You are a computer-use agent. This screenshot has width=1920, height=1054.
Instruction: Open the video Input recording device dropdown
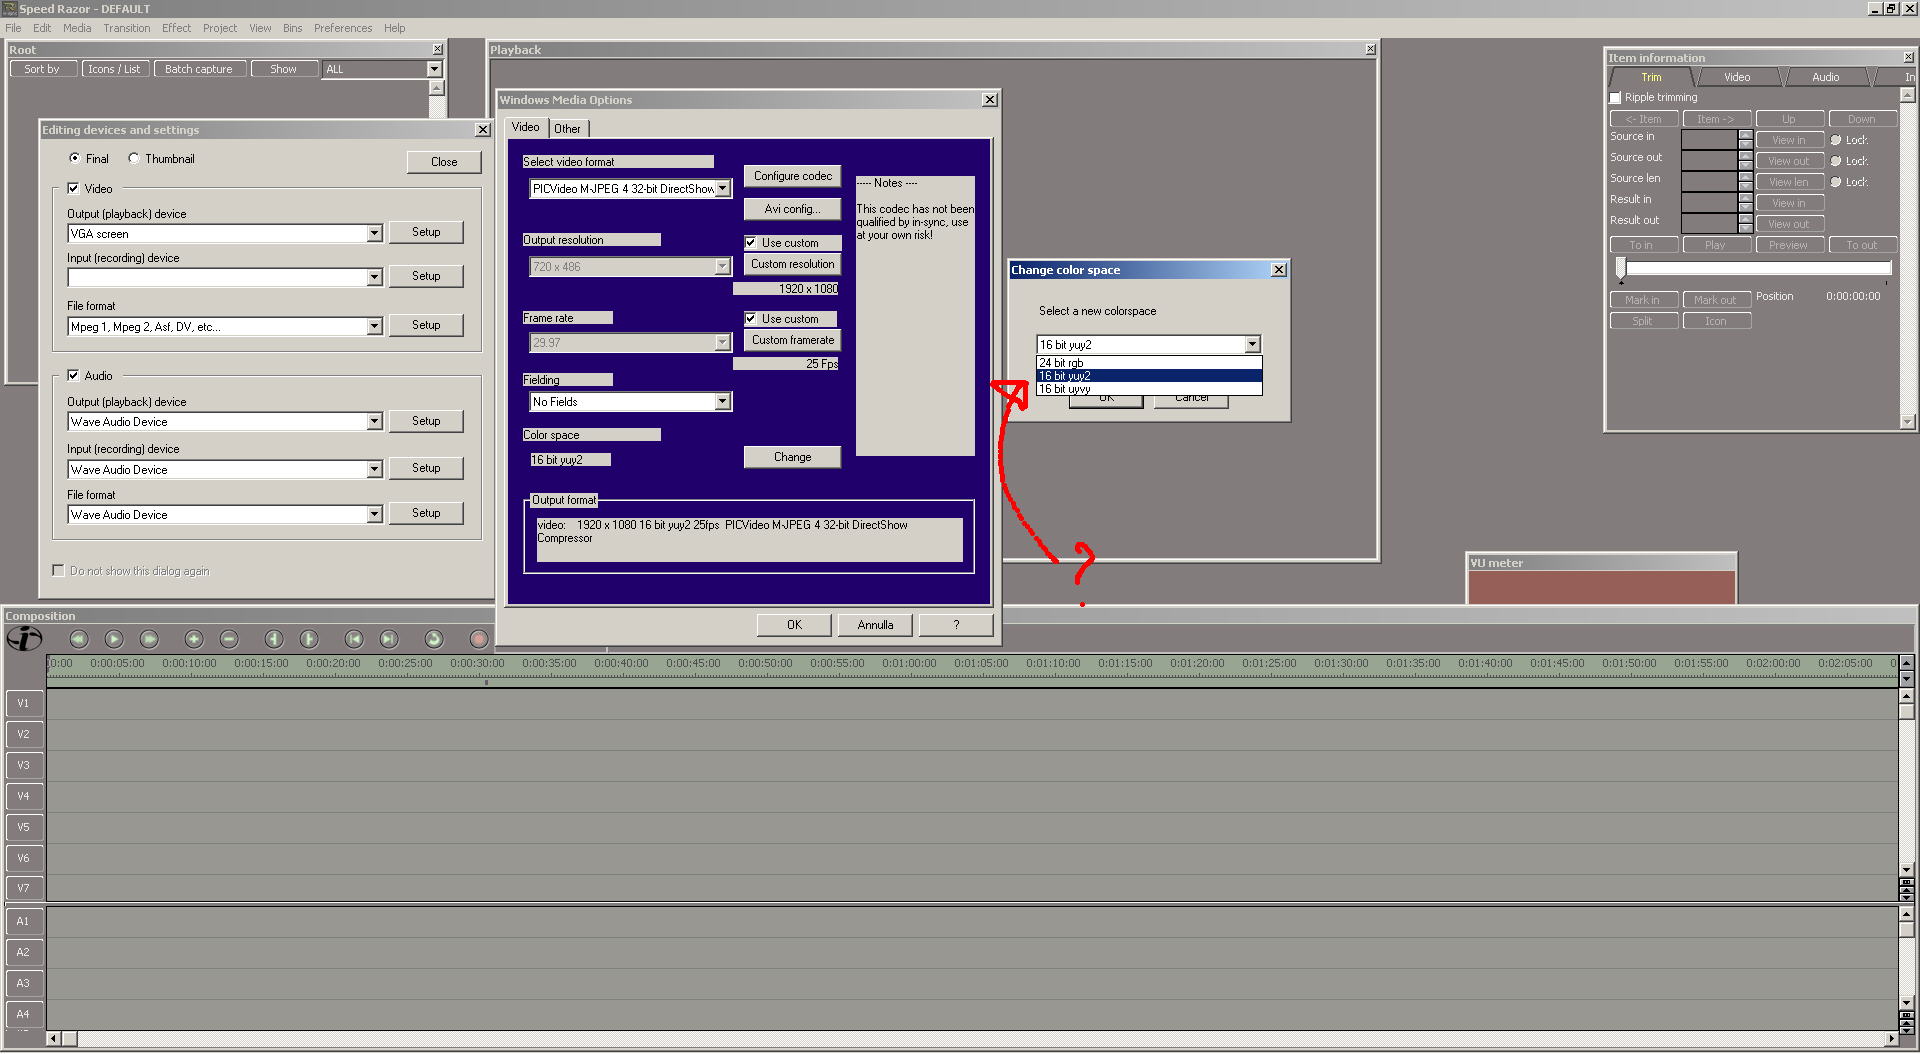click(374, 277)
